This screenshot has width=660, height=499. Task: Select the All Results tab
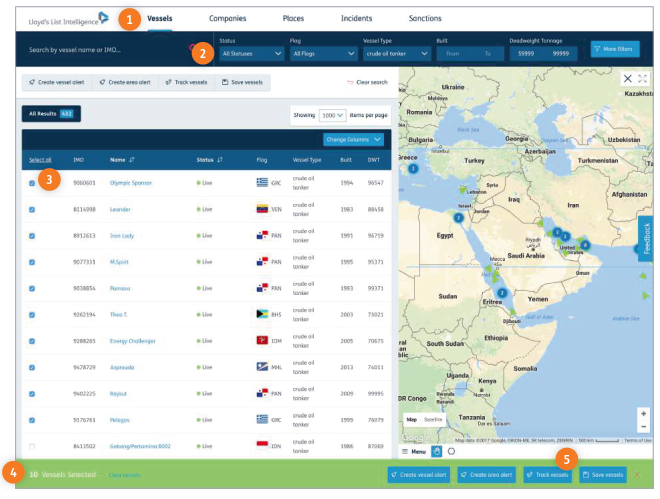(x=51, y=114)
